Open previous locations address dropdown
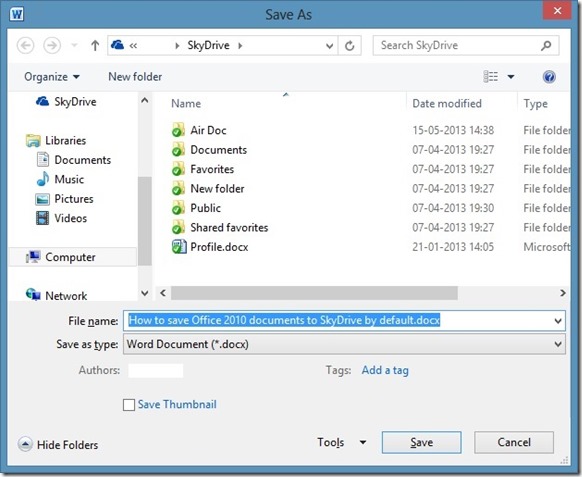Screen dimensions: 582x477 (x=329, y=46)
